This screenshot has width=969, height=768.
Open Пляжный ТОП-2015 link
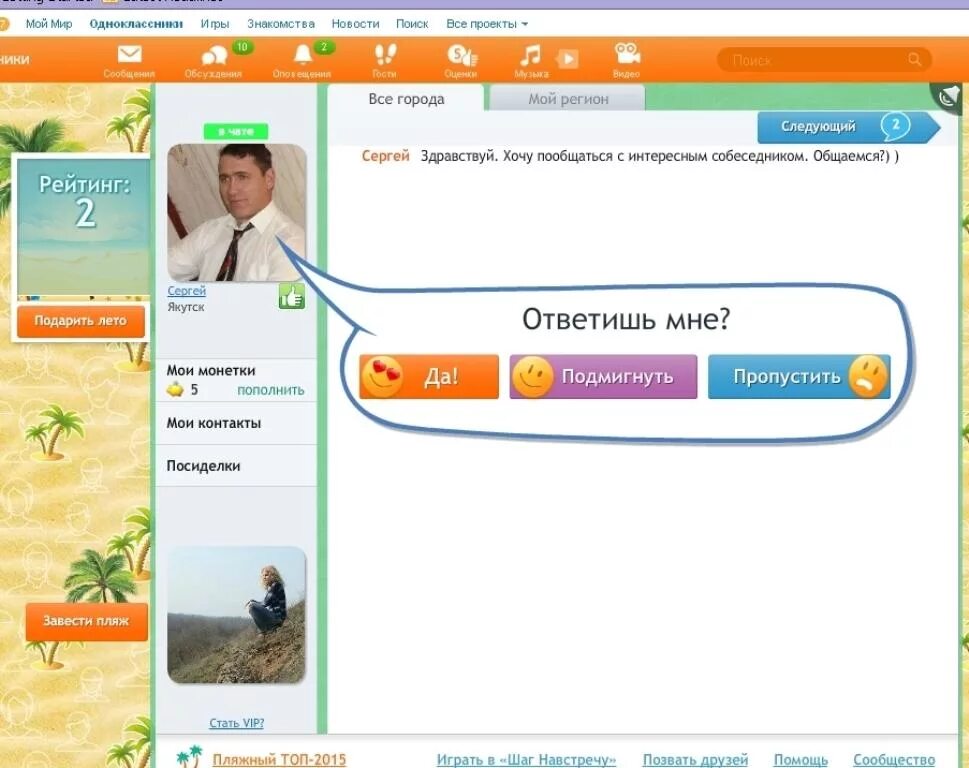click(279, 759)
